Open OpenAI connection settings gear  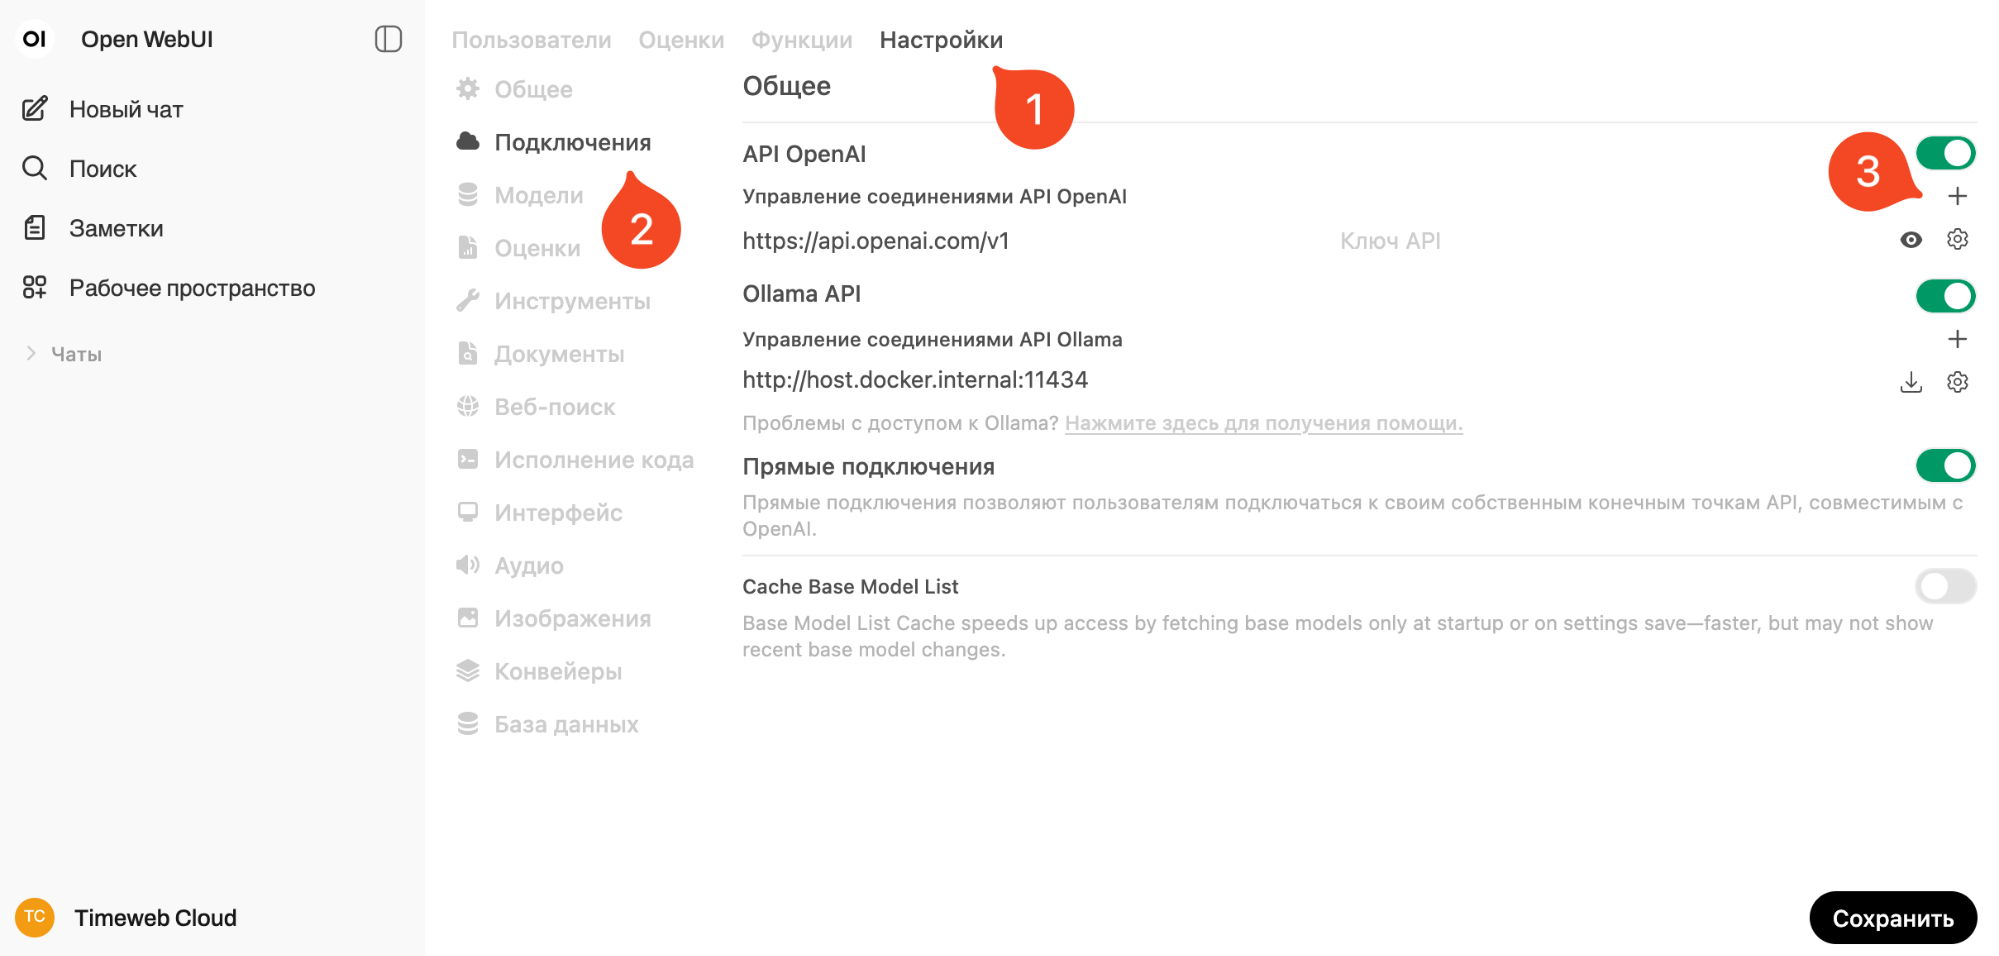1957,240
